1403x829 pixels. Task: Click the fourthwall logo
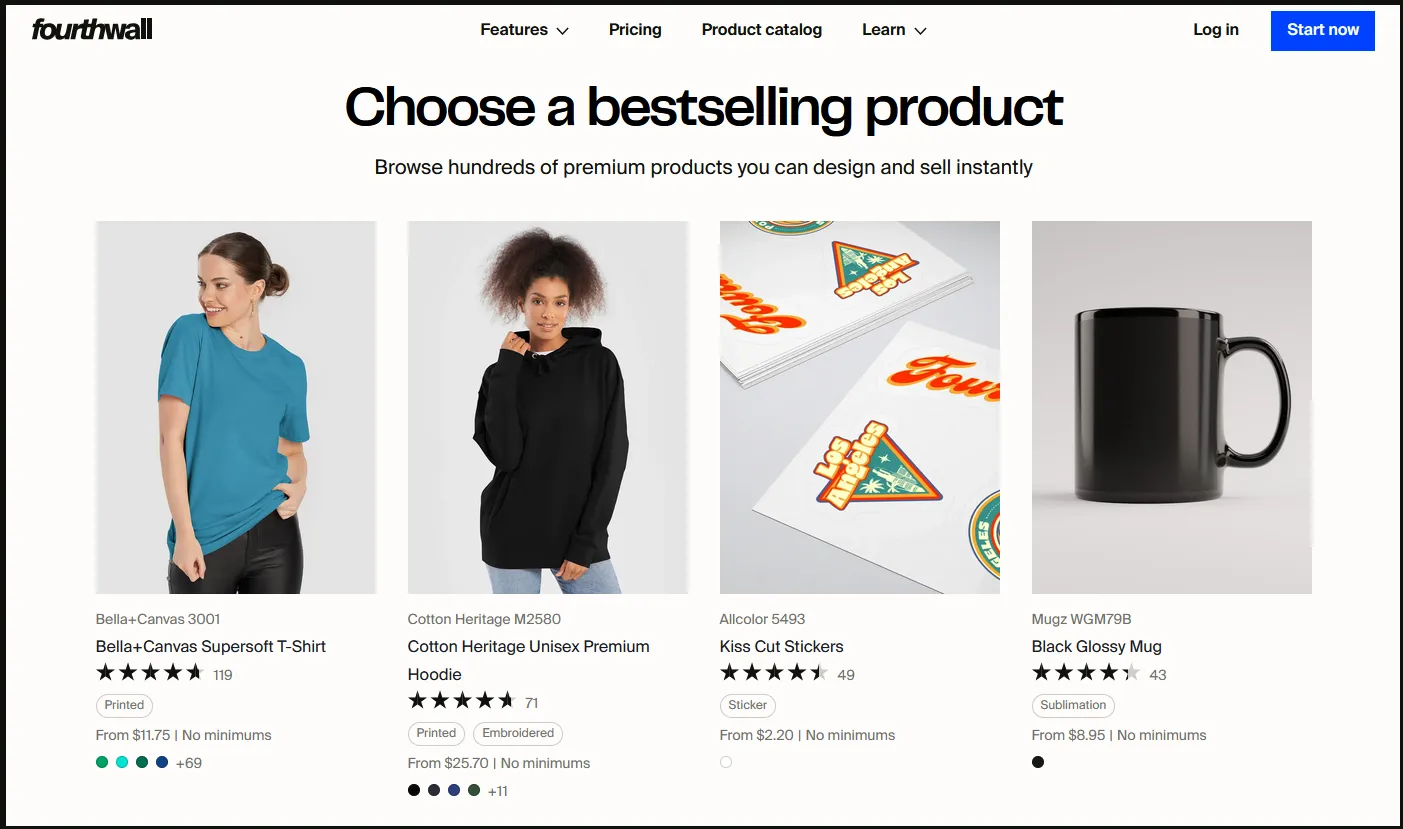pos(91,29)
